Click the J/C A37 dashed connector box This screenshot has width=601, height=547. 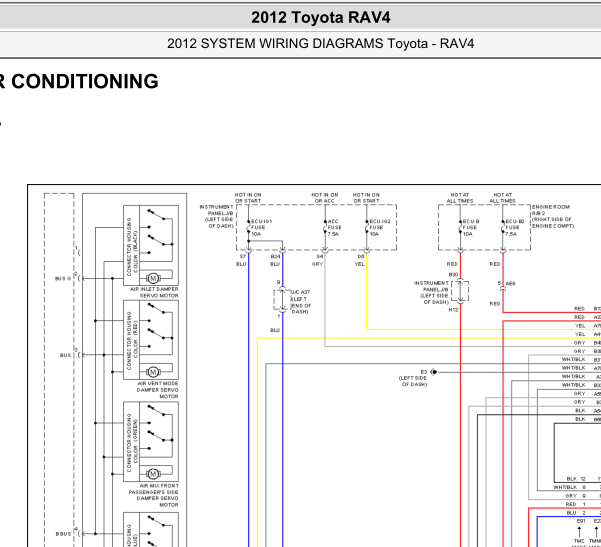pos(282,300)
